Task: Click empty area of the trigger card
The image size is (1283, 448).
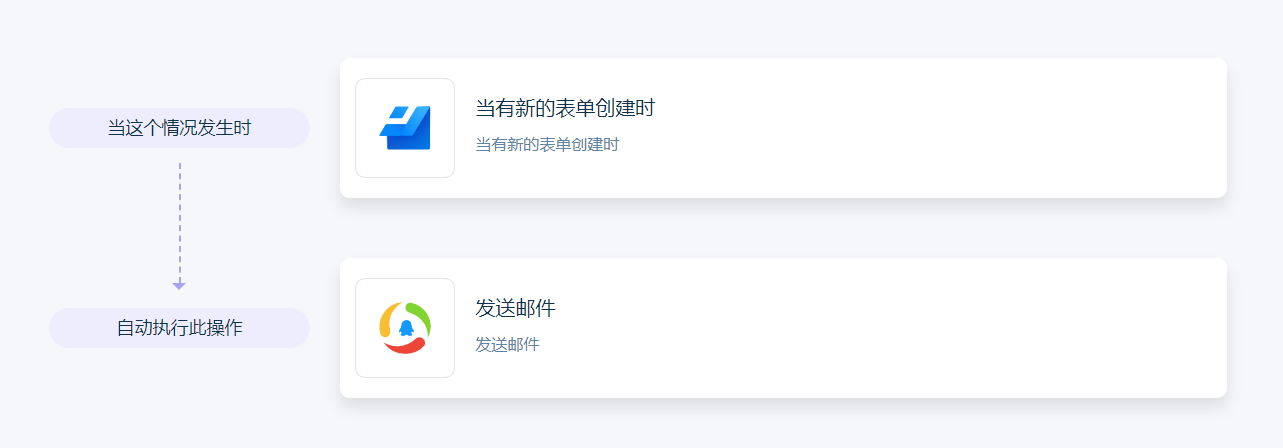Action: [x=930, y=128]
